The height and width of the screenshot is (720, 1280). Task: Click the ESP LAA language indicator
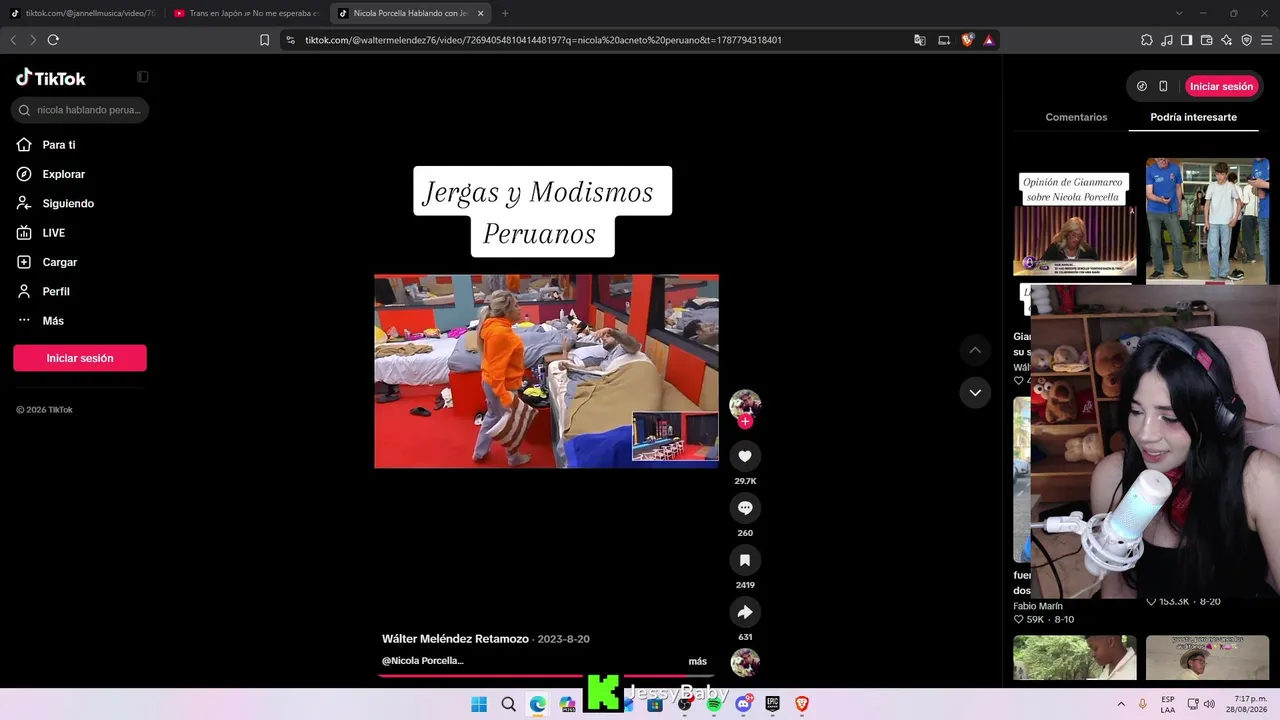(x=1168, y=704)
